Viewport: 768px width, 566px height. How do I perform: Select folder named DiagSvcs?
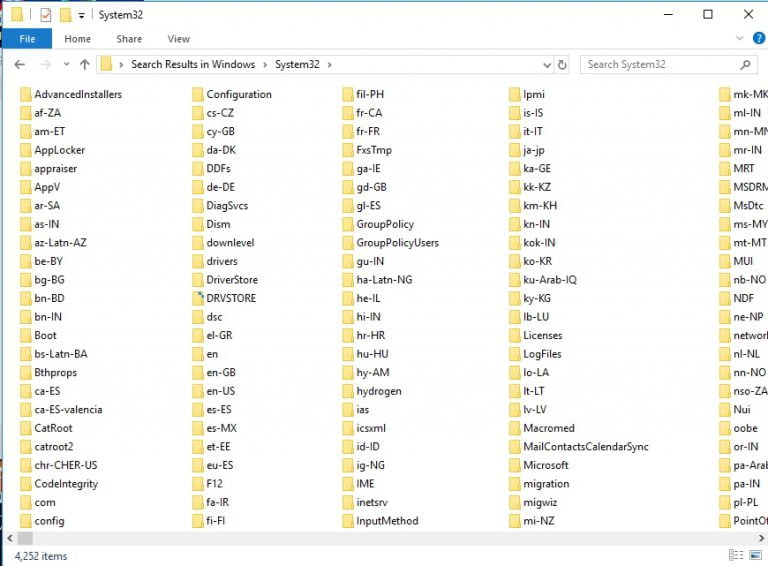(x=220, y=206)
